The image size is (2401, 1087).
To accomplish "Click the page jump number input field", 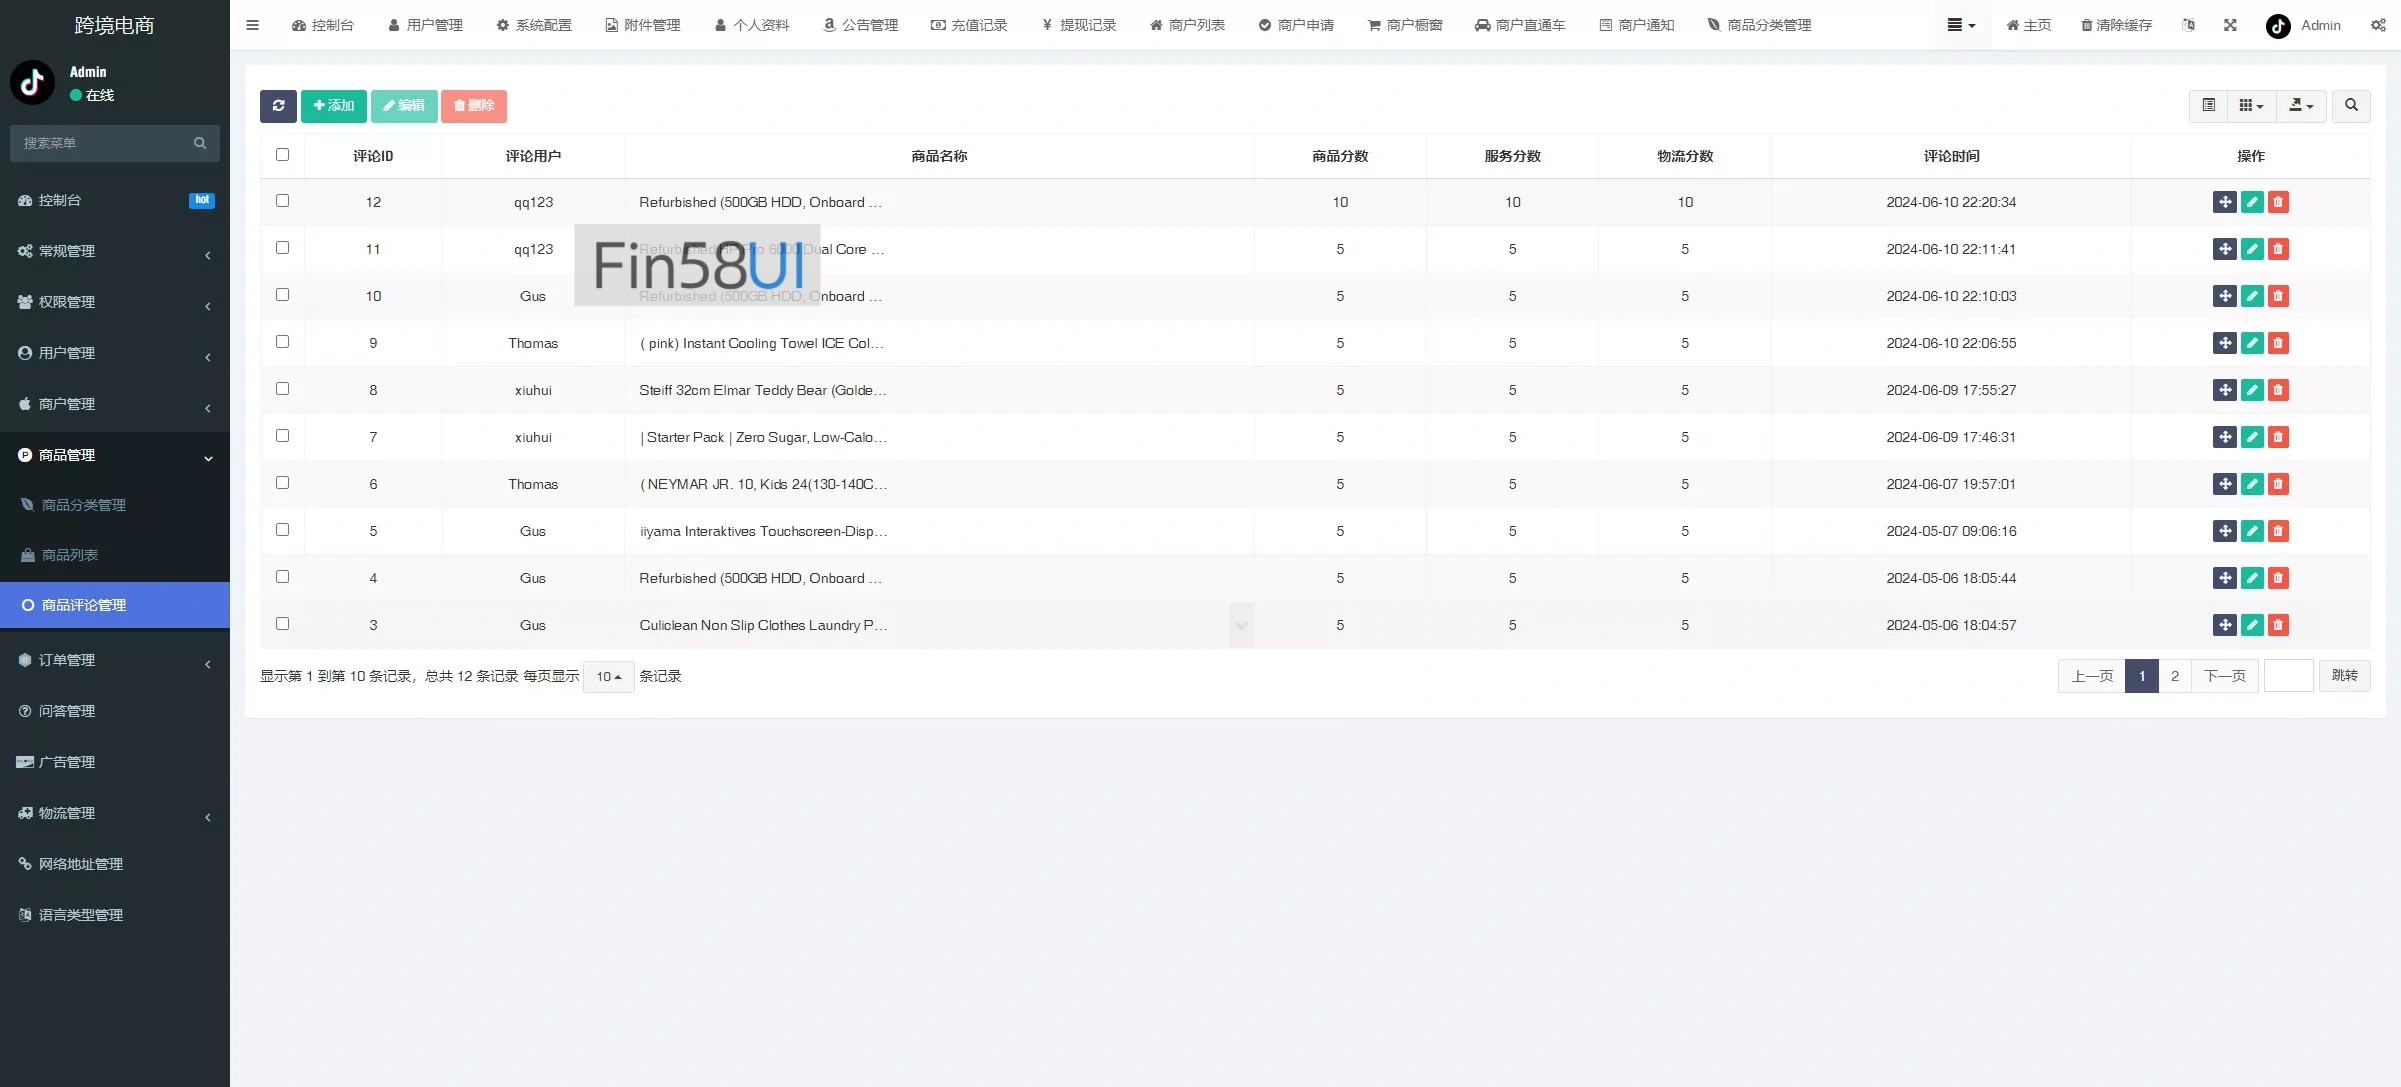I will [x=2288, y=676].
